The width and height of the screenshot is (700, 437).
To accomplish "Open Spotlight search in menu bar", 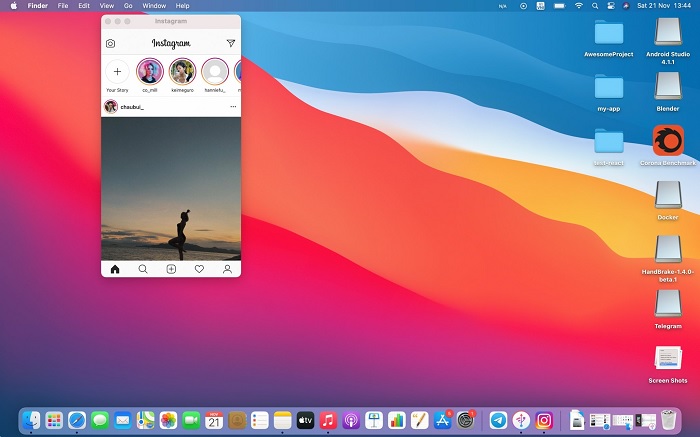I will pyautogui.click(x=595, y=6).
